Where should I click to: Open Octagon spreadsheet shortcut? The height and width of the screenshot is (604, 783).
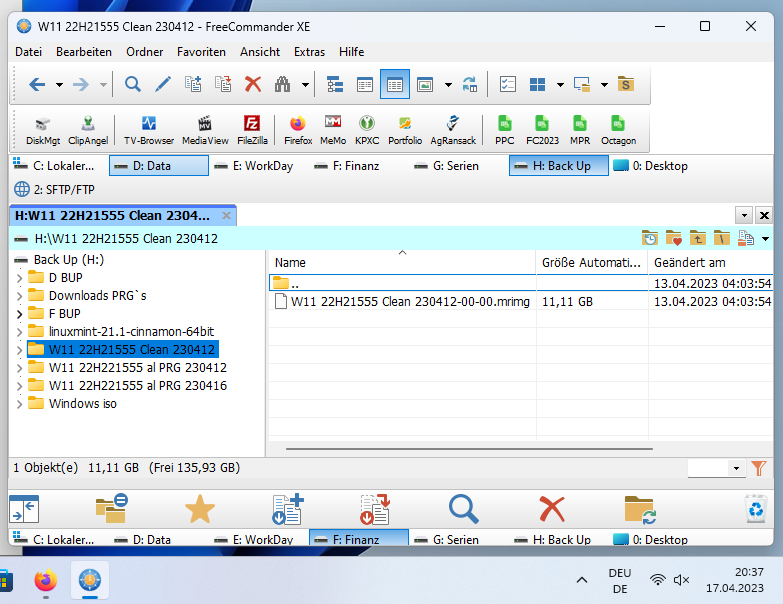[x=618, y=130]
